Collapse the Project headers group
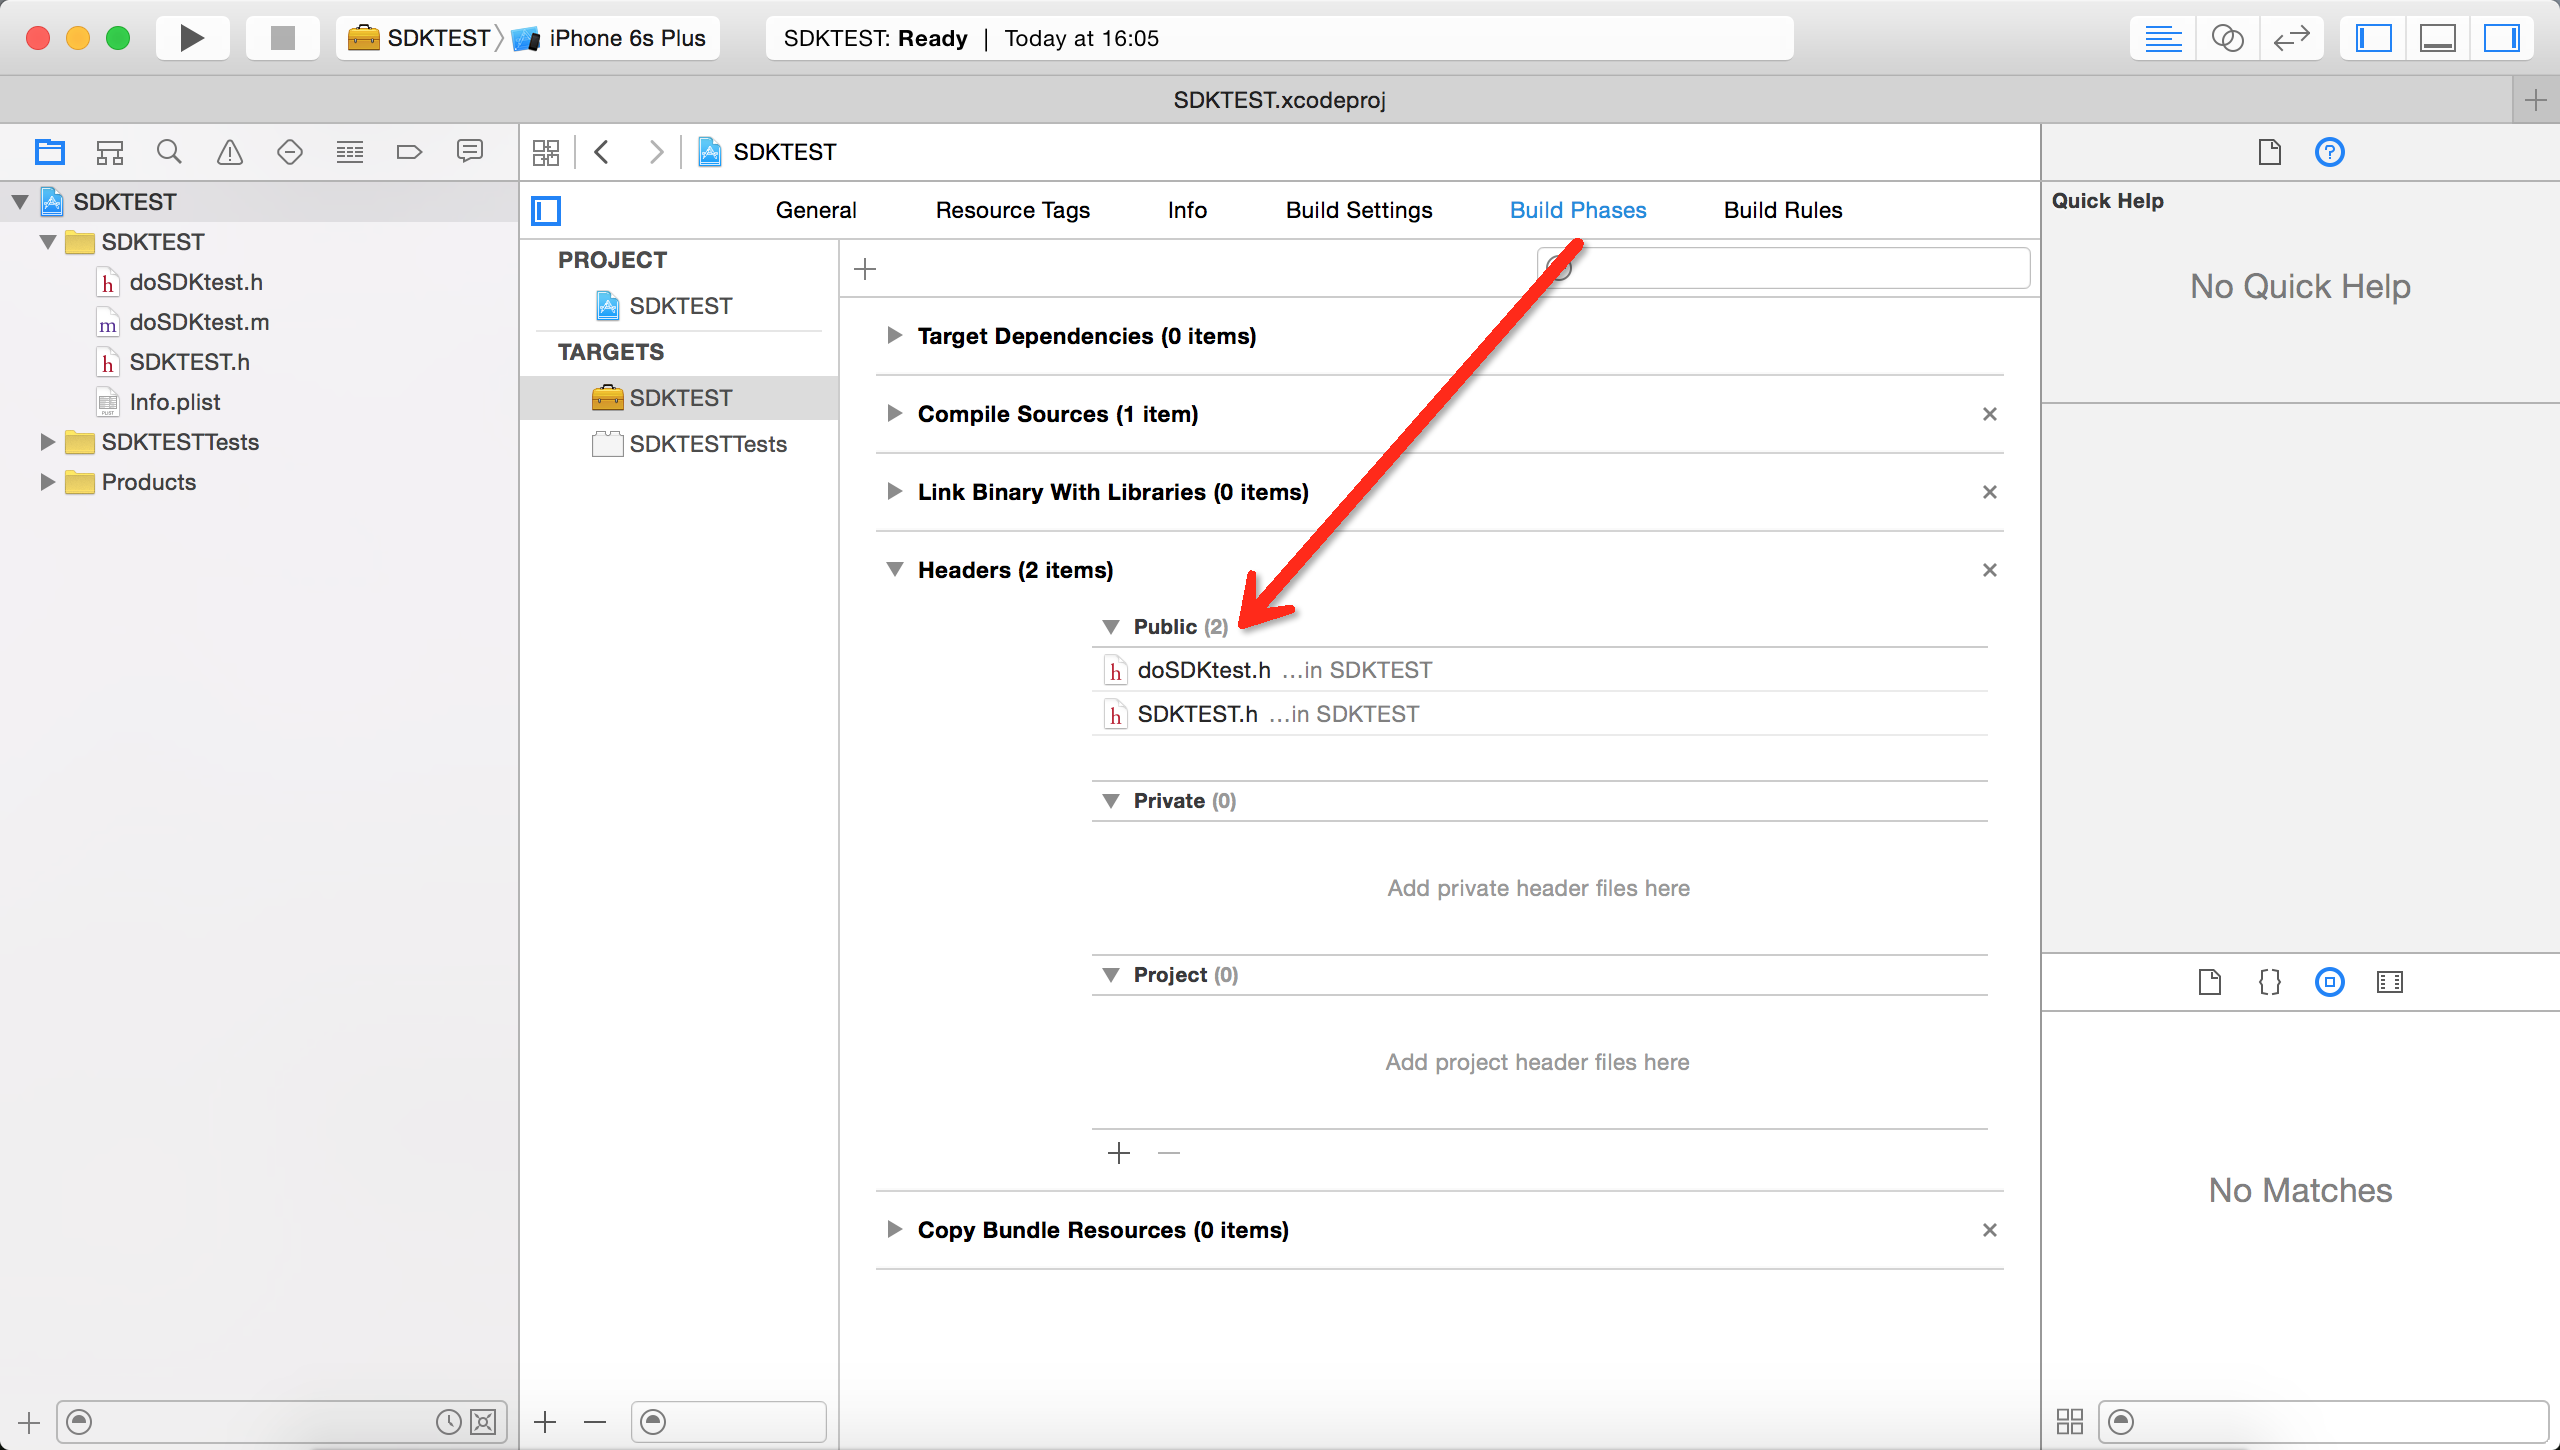Screen dimensions: 2560x1450 1111,975
